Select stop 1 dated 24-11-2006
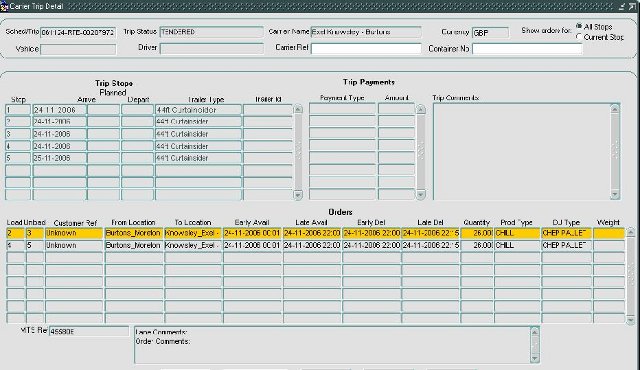The height and width of the screenshot is (370, 640). click(60, 110)
